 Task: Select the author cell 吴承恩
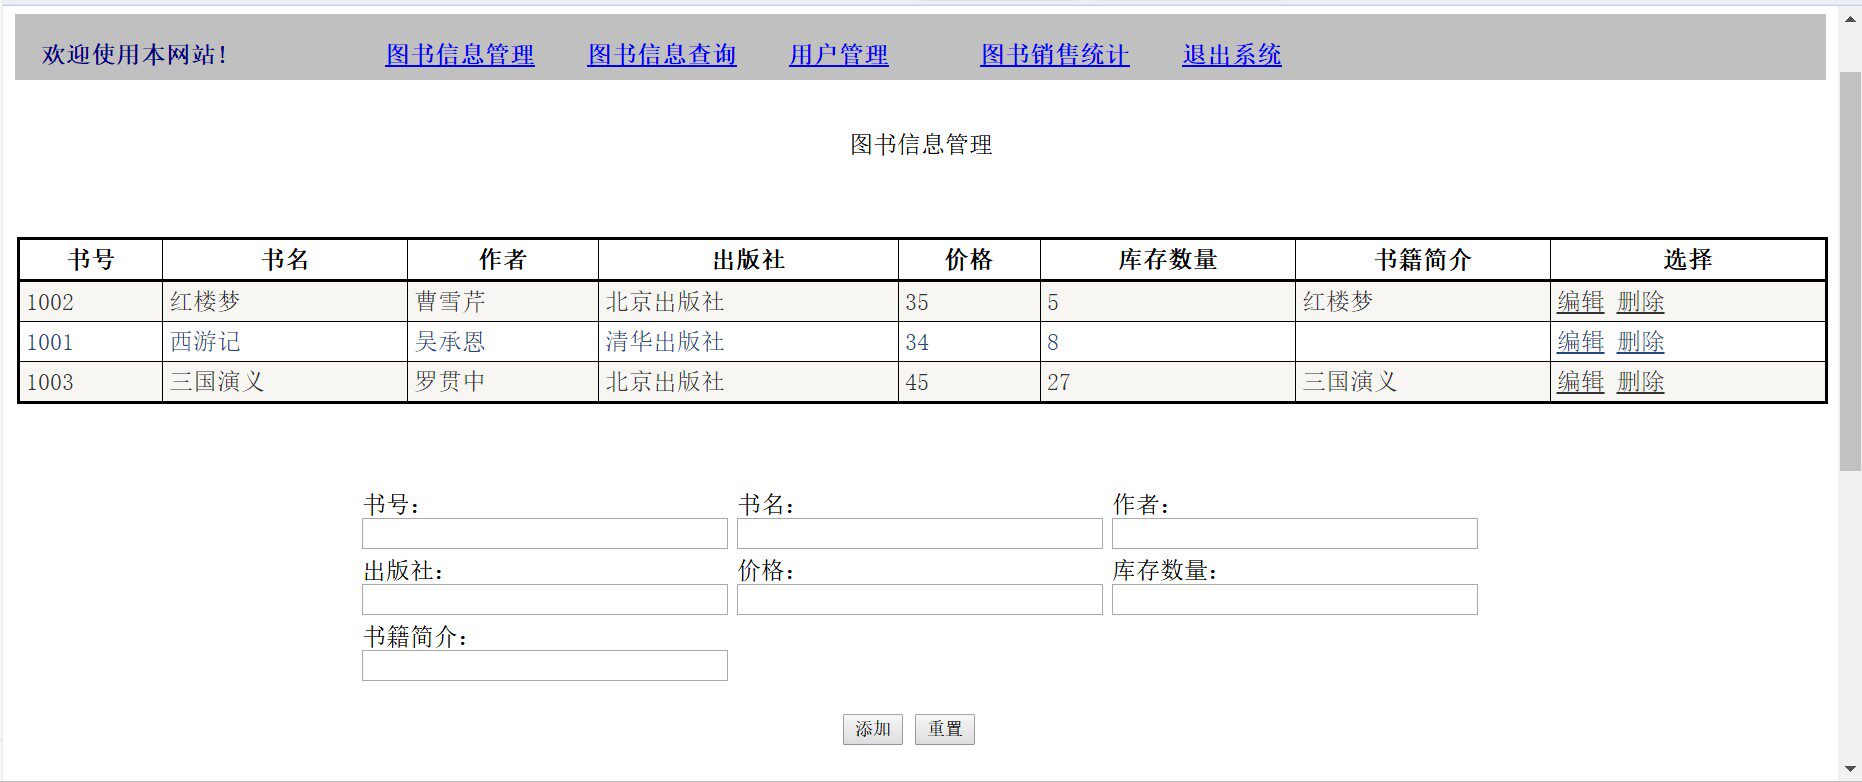click(503, 341)
